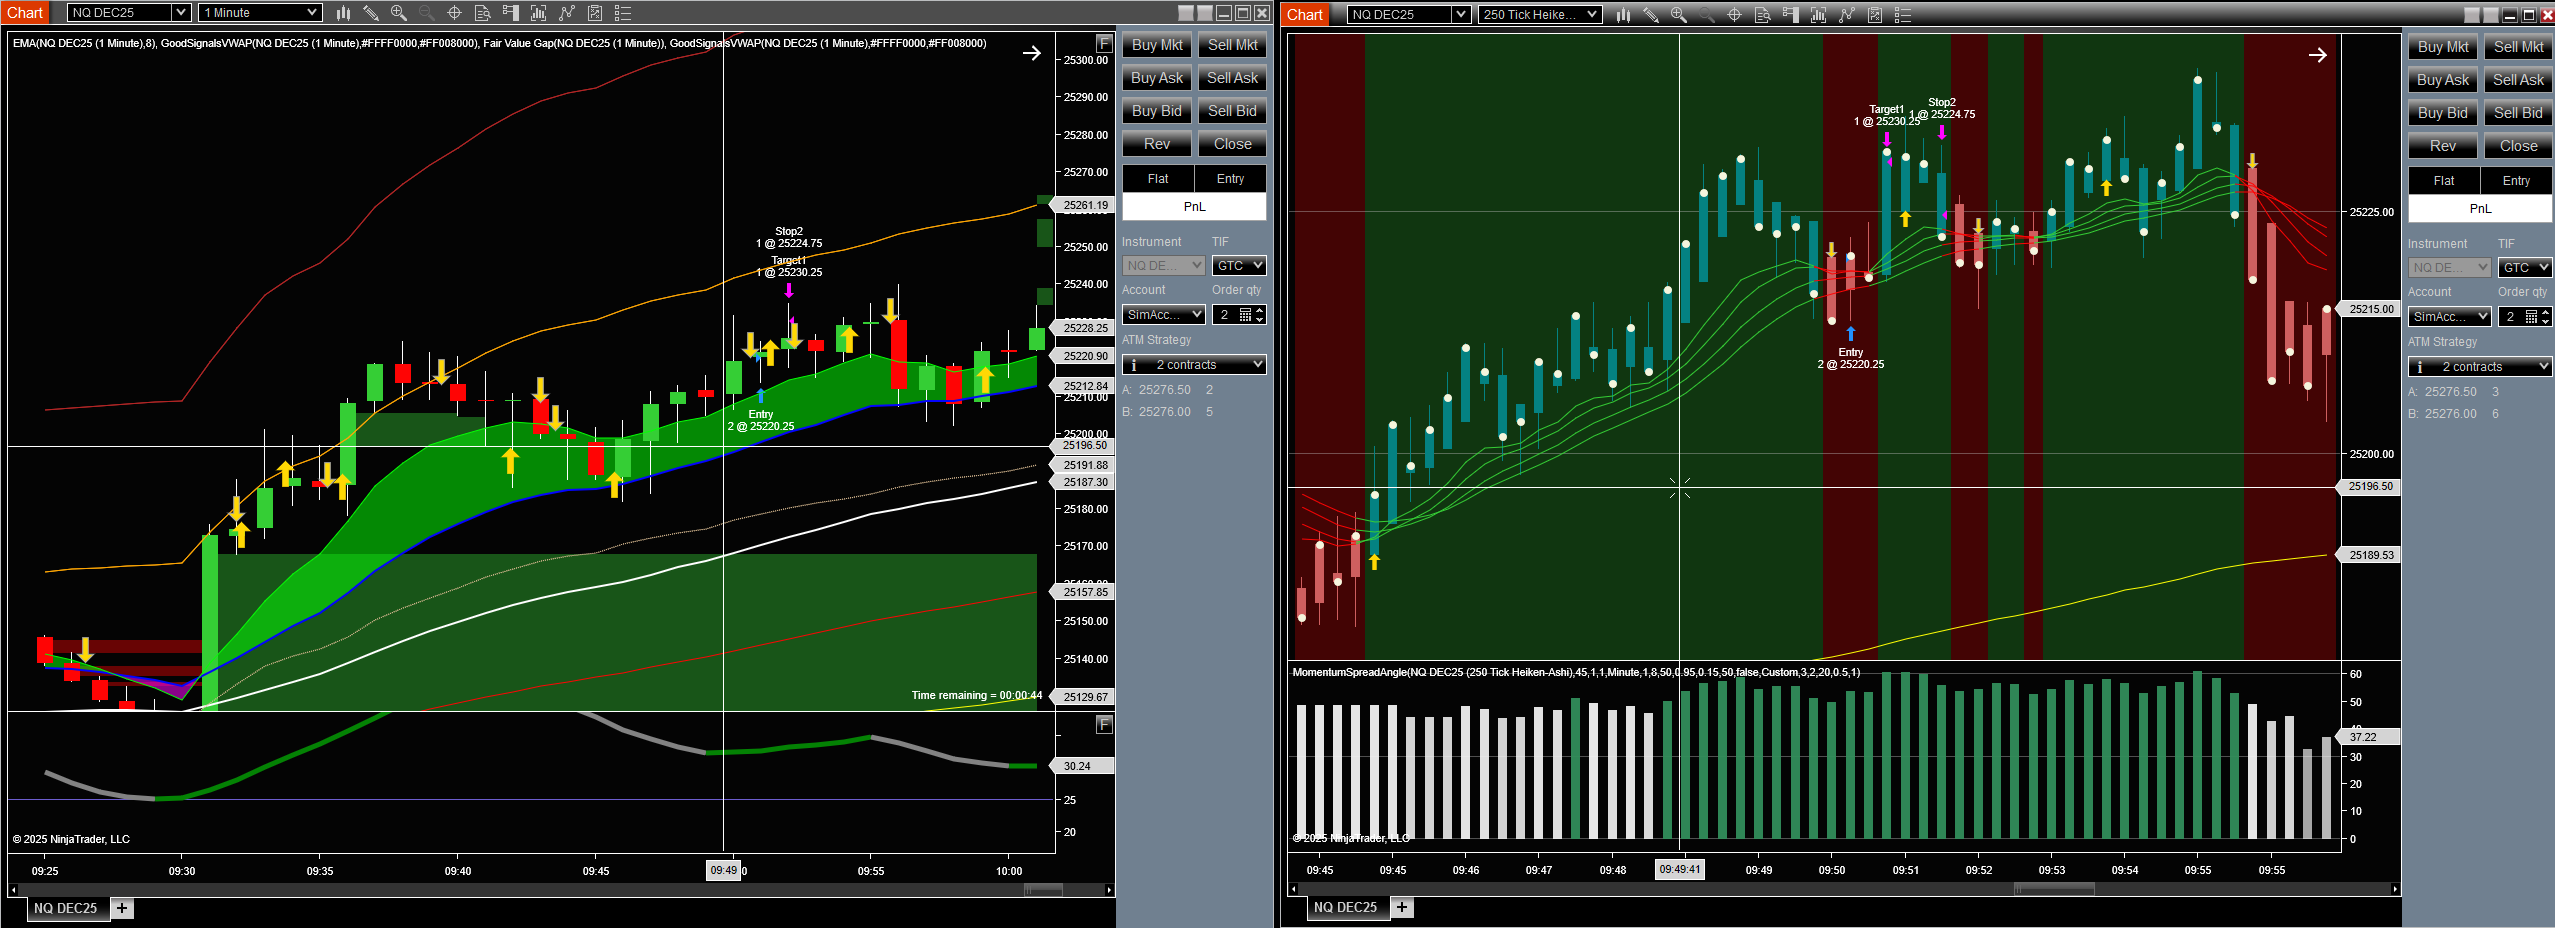This screenshot has width=2555, height=928.
Task: Open Indicators icon on right chart toolbar
Action: (1818, 15)
